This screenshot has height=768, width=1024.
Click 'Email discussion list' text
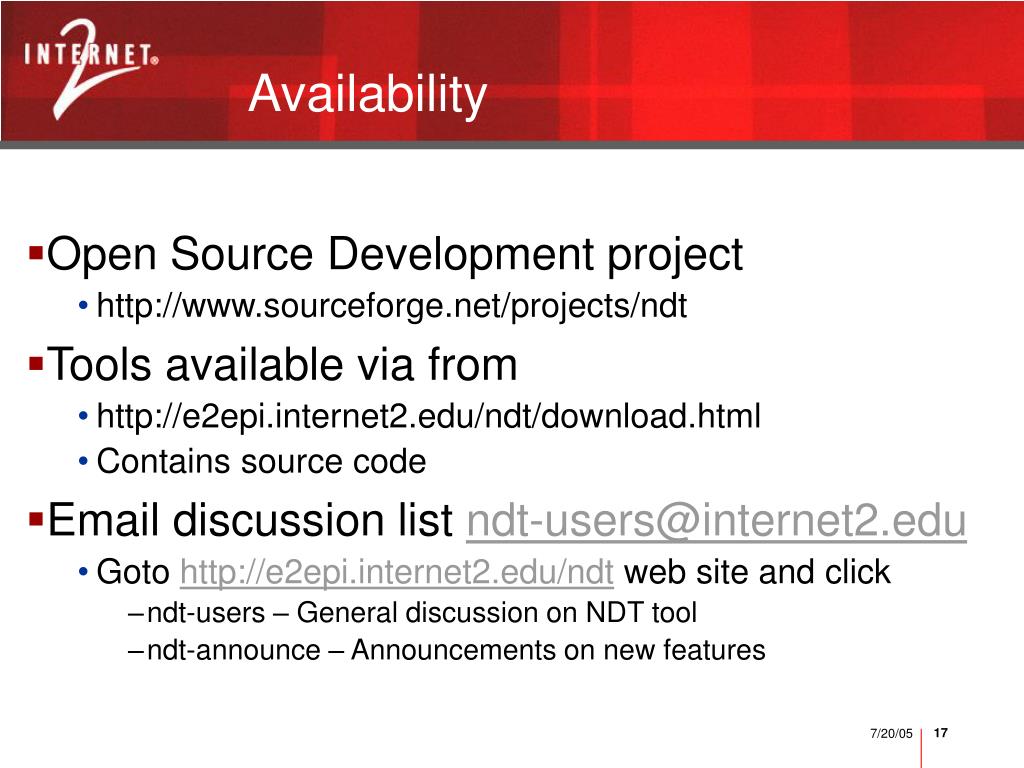(250, 520)
